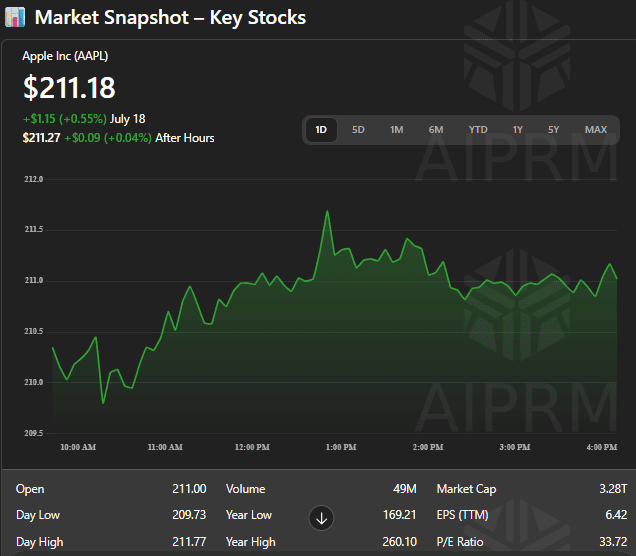The image size is (636, 556).
Task: Click the 212.0 y-axis label
Action: 33,179
